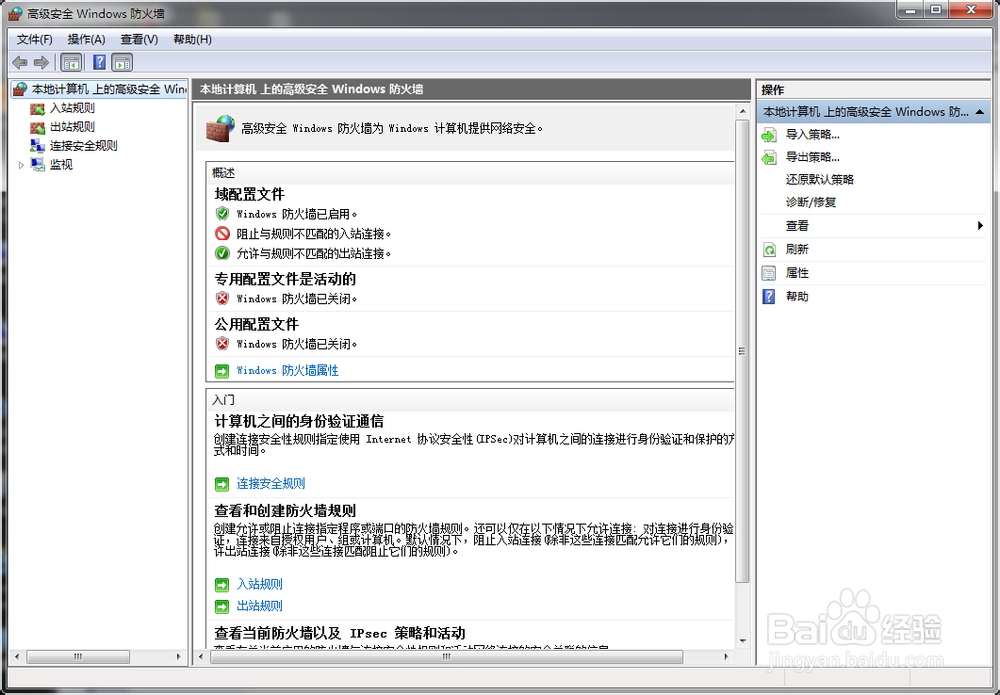Image resolution: width=1000 pixels, height=695 pixels.
Task: Click 属性 text in the action pane
Action: click(797, 274)
